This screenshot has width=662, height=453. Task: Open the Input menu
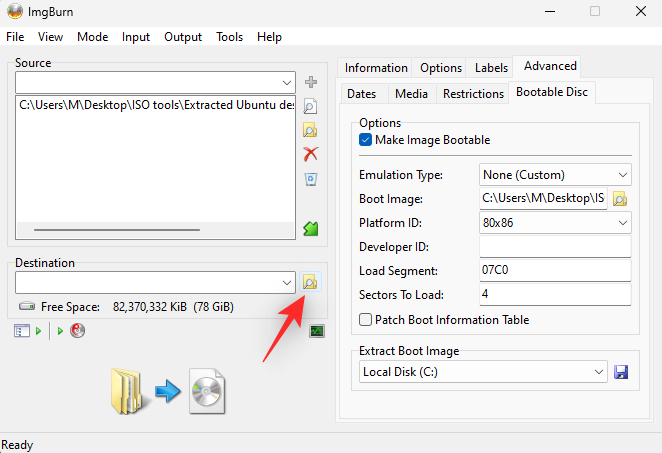point(136,37)
